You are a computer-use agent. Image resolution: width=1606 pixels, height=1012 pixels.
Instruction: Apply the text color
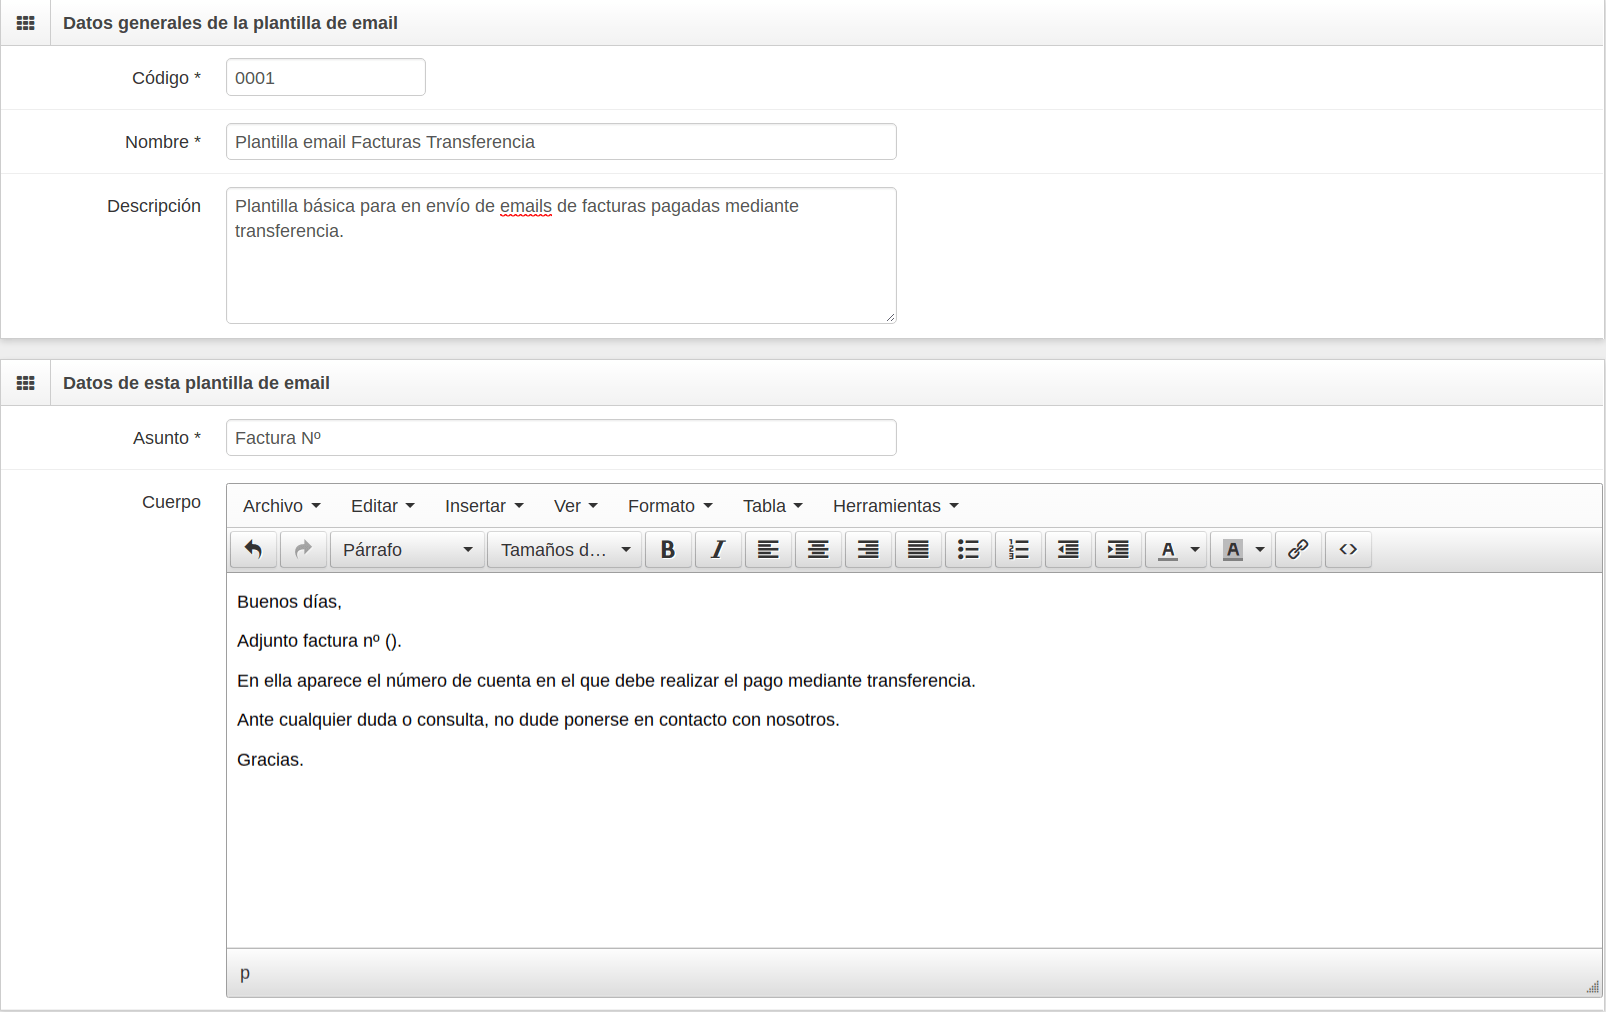1167,549
